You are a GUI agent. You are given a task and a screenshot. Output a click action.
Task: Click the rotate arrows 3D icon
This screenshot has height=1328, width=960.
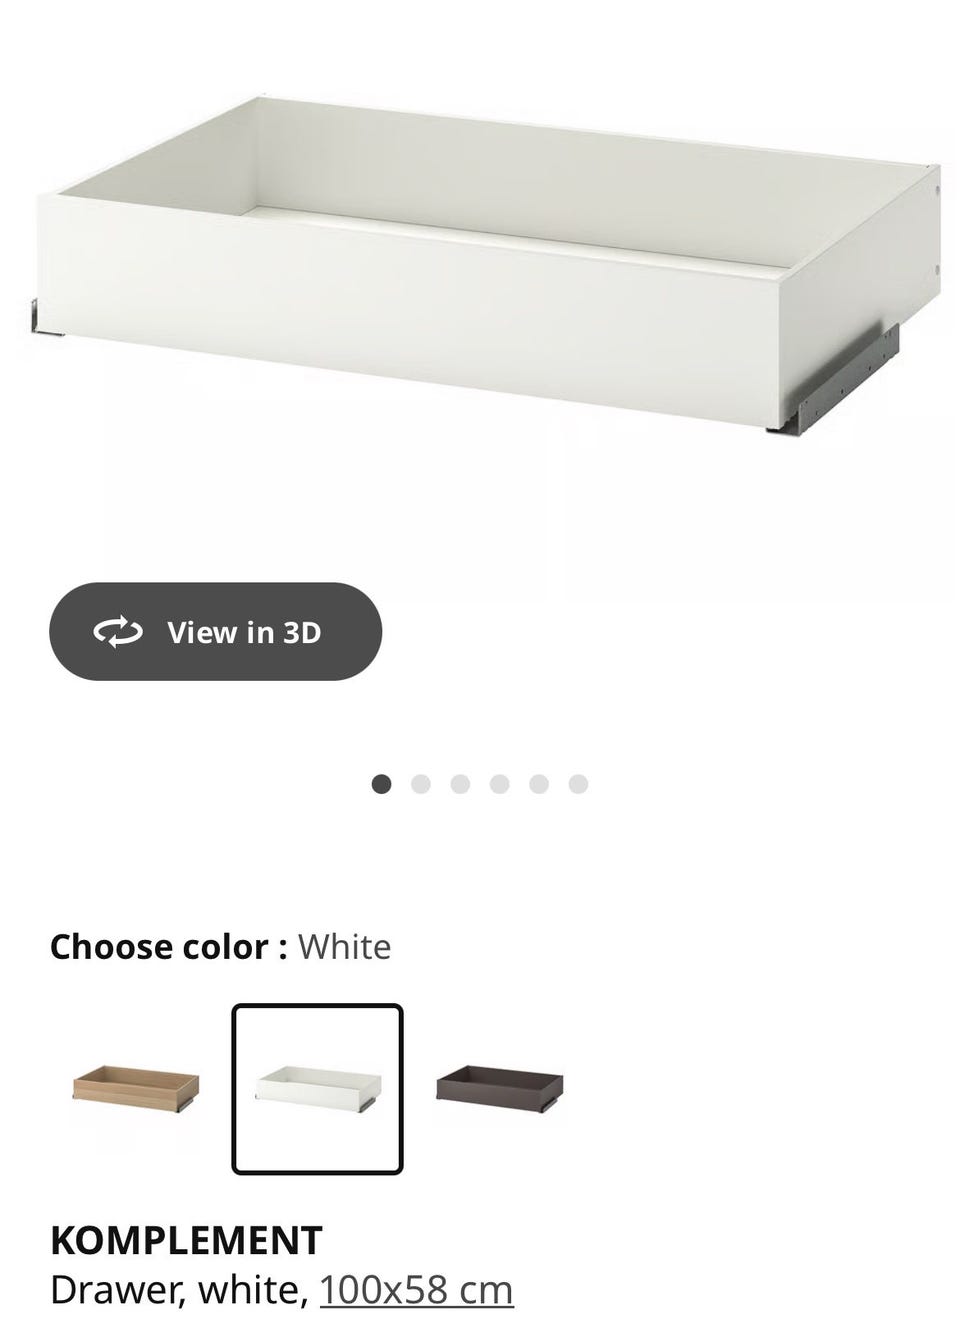[x=118, y=632]
